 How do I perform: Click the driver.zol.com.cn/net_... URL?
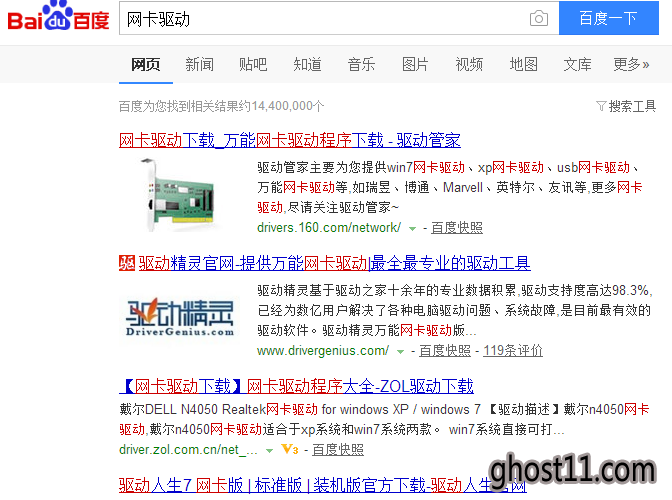[189, 449]
